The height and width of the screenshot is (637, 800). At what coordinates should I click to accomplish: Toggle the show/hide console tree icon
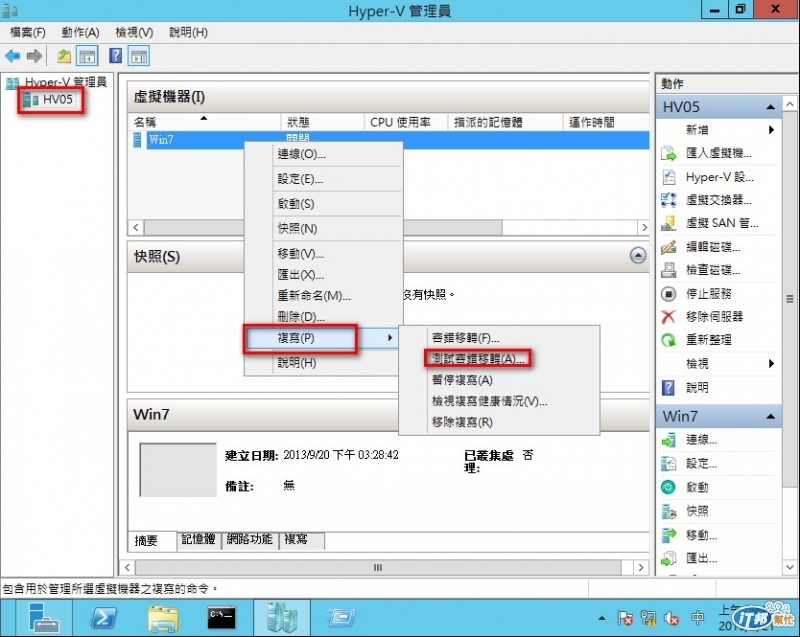click(x=87, y=56)
